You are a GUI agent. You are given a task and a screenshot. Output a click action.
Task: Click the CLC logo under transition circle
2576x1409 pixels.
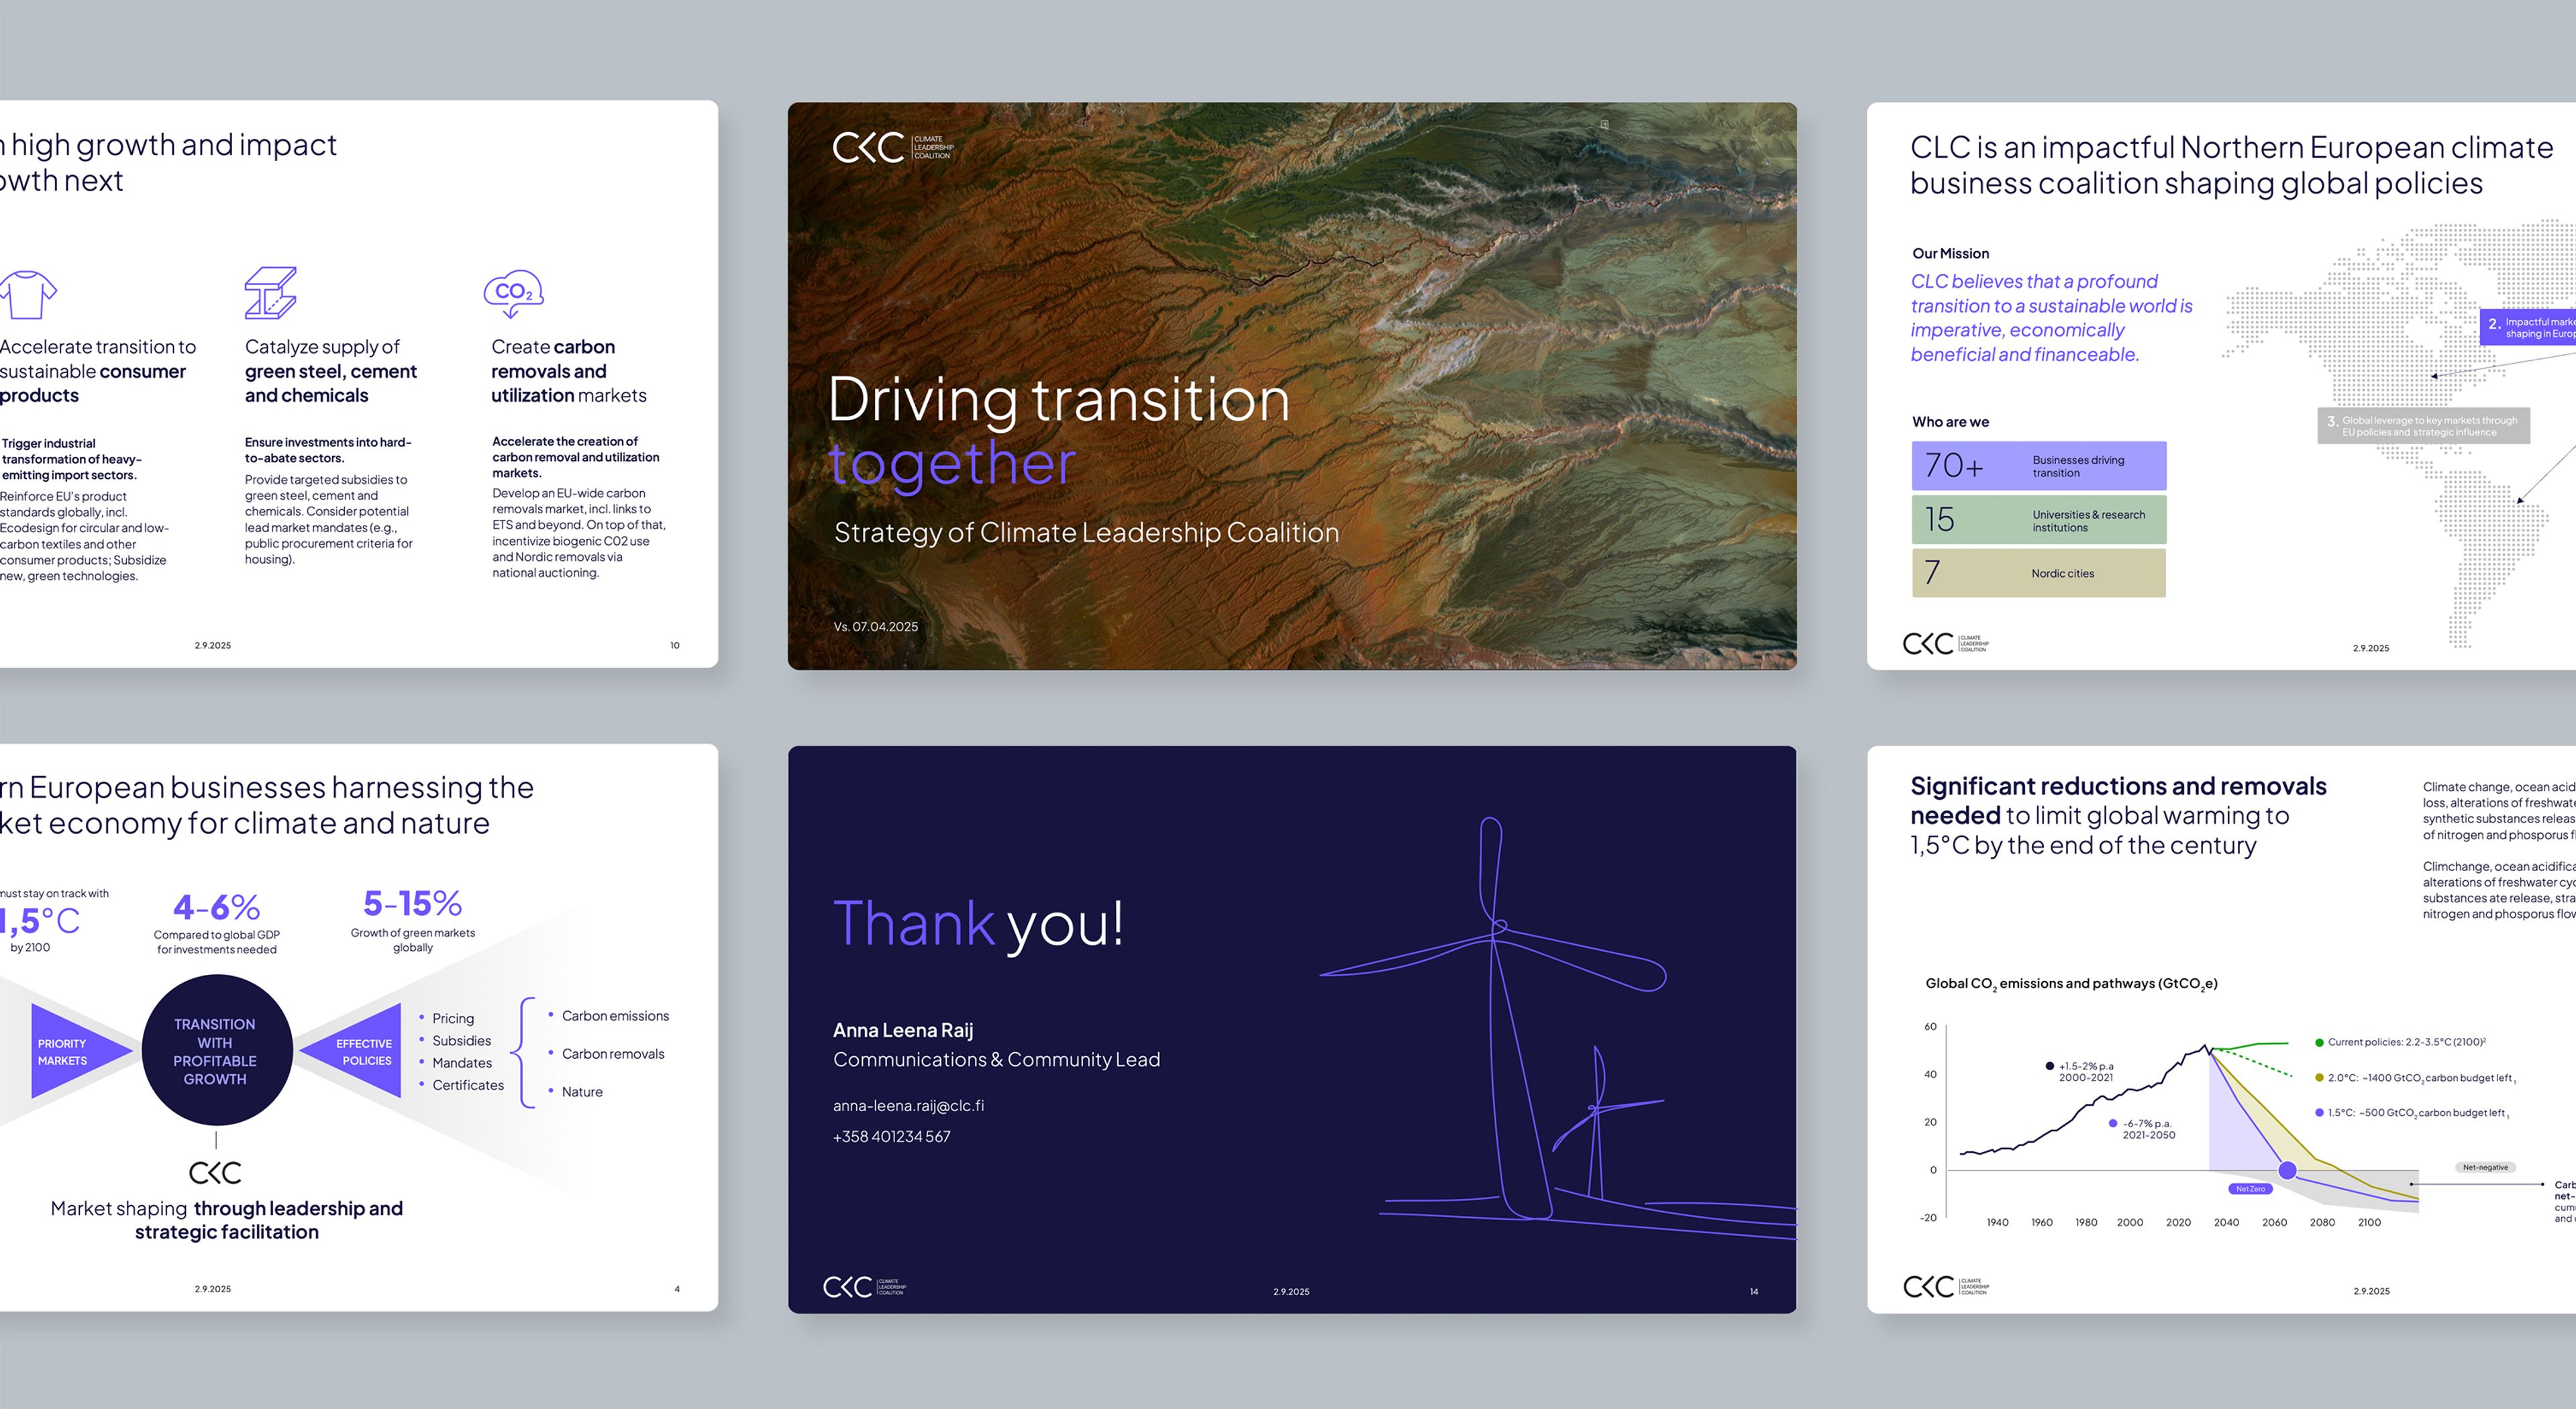(215, 1172)
